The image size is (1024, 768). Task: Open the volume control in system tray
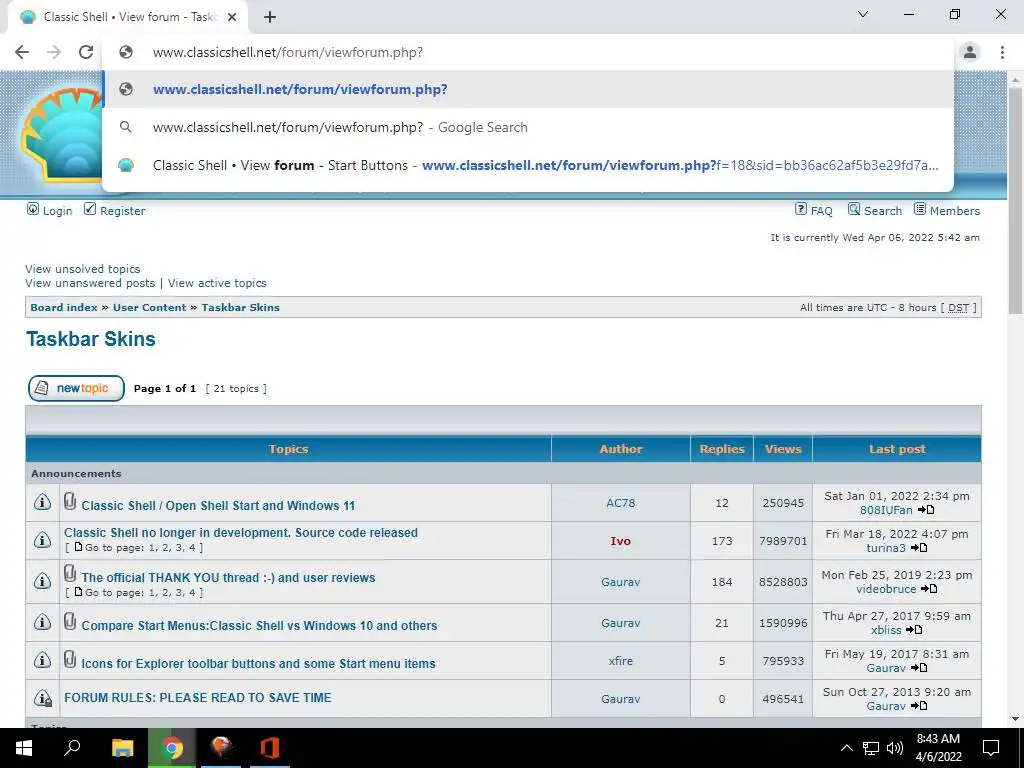tap(895, 748)
